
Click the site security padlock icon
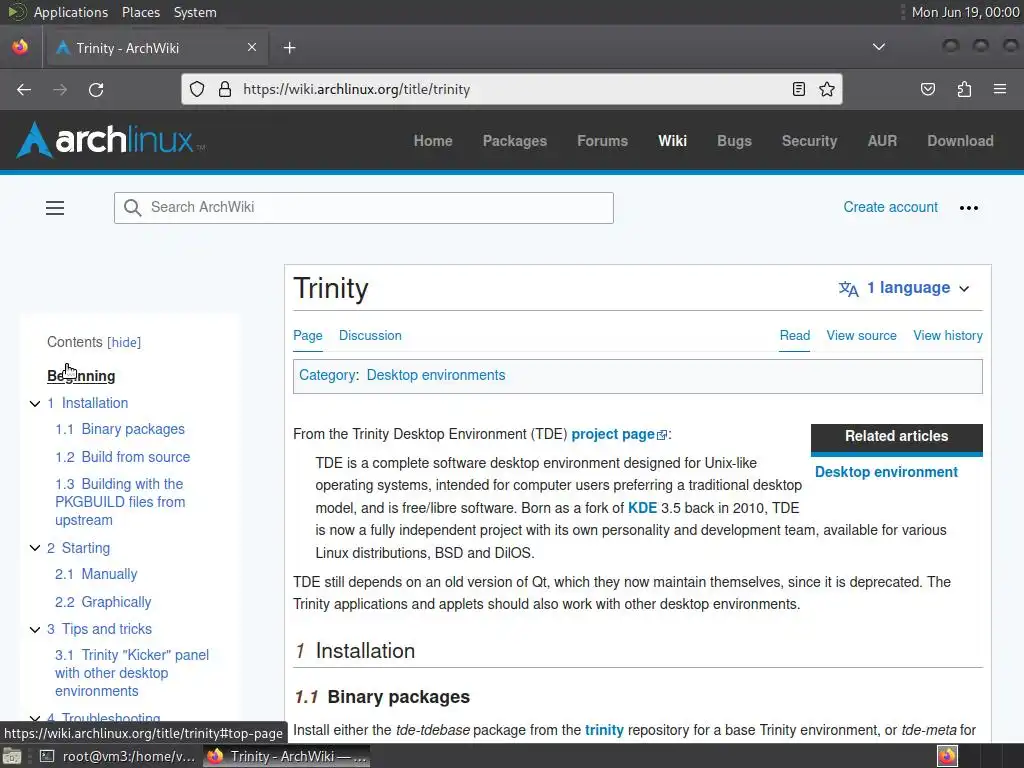click(x=225, y=89)
